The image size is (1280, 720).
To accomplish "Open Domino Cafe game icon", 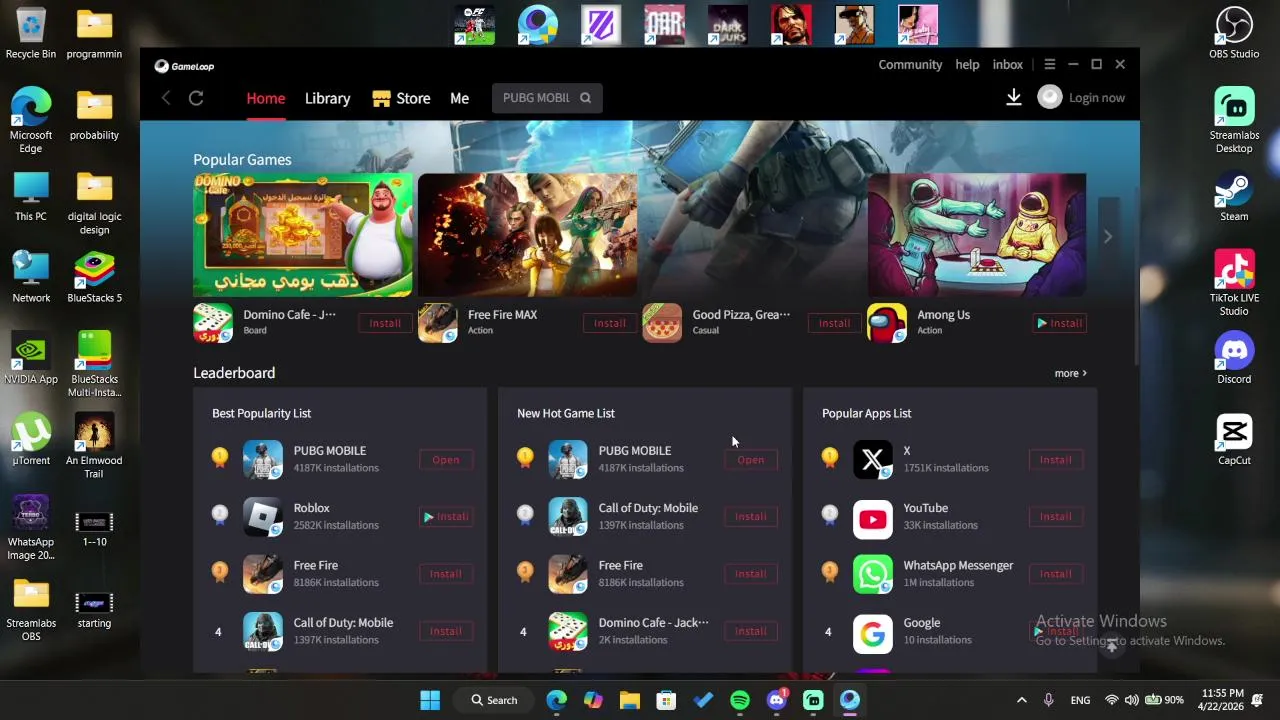I will pos(213,323).
